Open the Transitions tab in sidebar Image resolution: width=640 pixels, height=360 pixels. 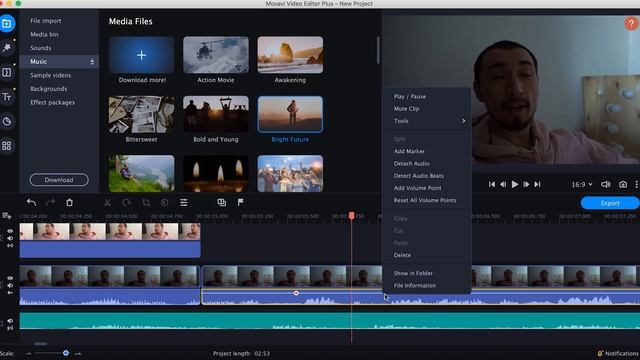(x=7, y=72)
